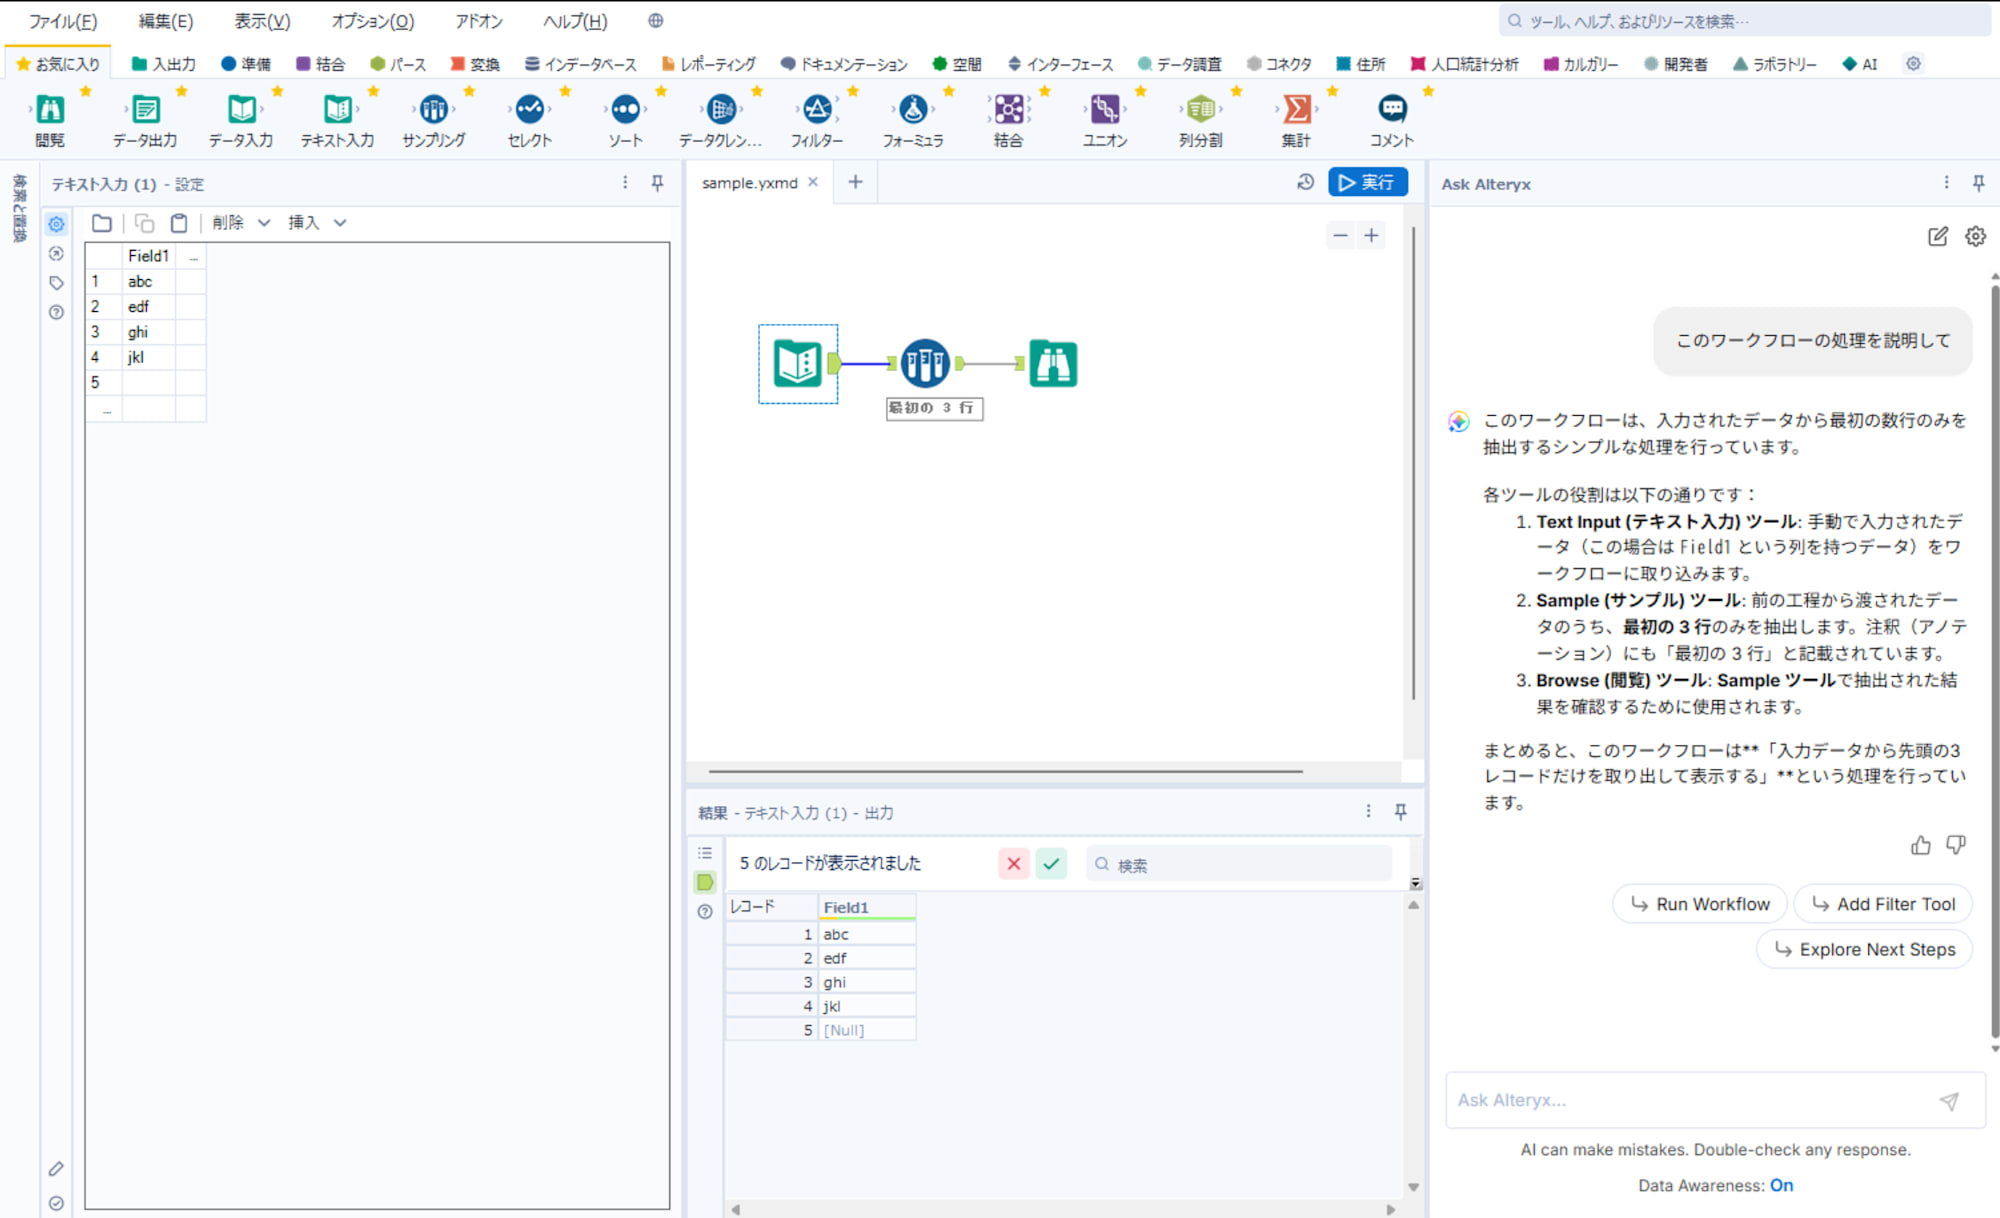
Task: Switch to the In/Out (入出力) tool category
Action: 164,64
